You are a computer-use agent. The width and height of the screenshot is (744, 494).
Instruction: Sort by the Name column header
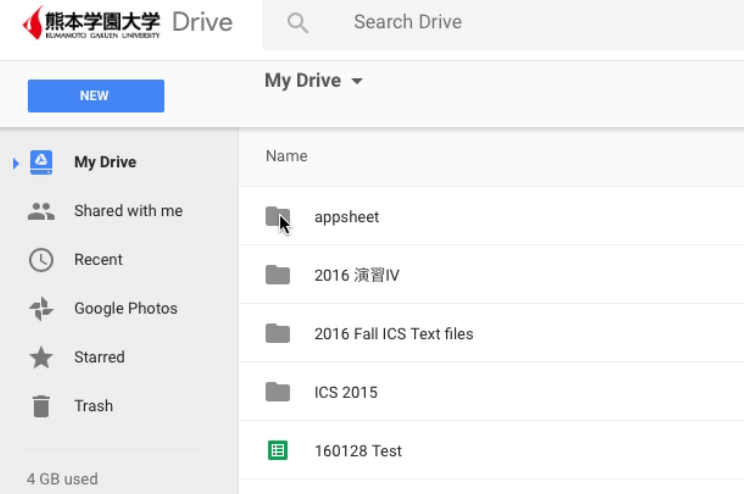click(x=286, y=156)
